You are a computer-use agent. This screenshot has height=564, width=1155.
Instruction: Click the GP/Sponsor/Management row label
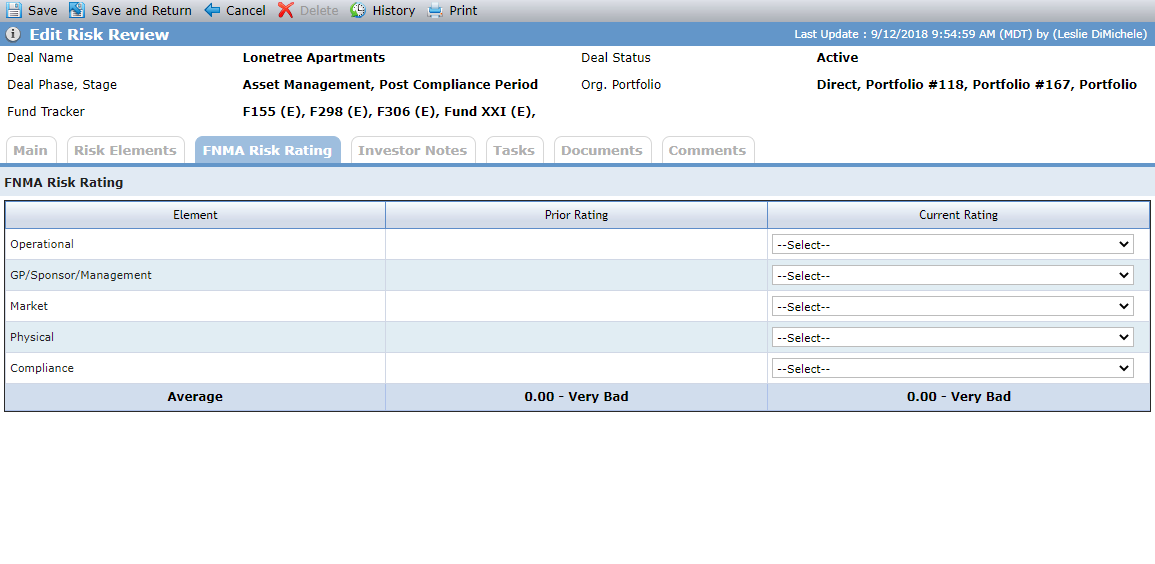click(81, 275)
